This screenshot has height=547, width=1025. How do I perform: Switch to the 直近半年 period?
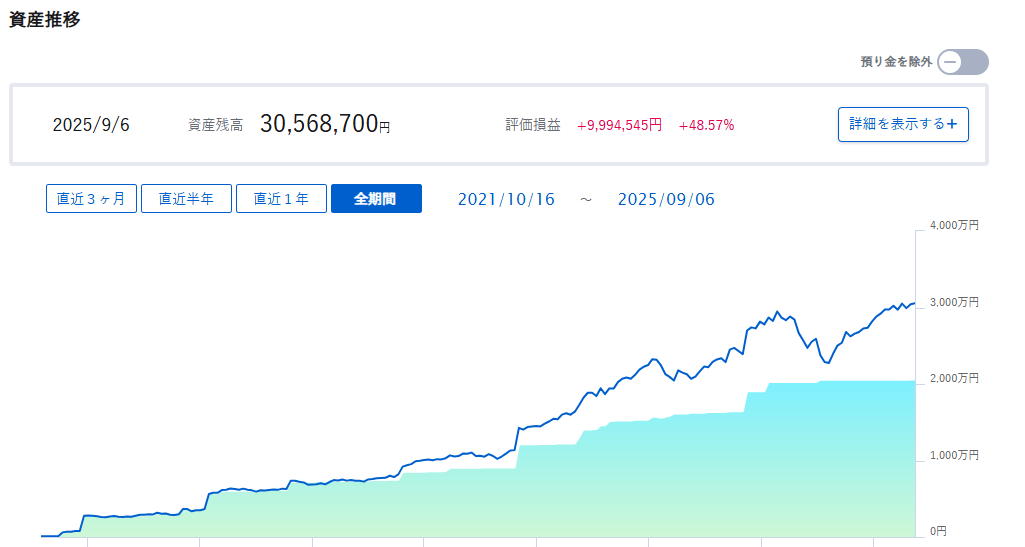pos(186,199)
